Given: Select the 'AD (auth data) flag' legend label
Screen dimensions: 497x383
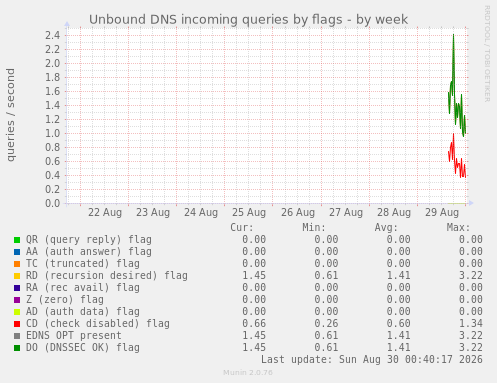Looking at the screenshot, I should pyautogui.click(x=83, y=312).
